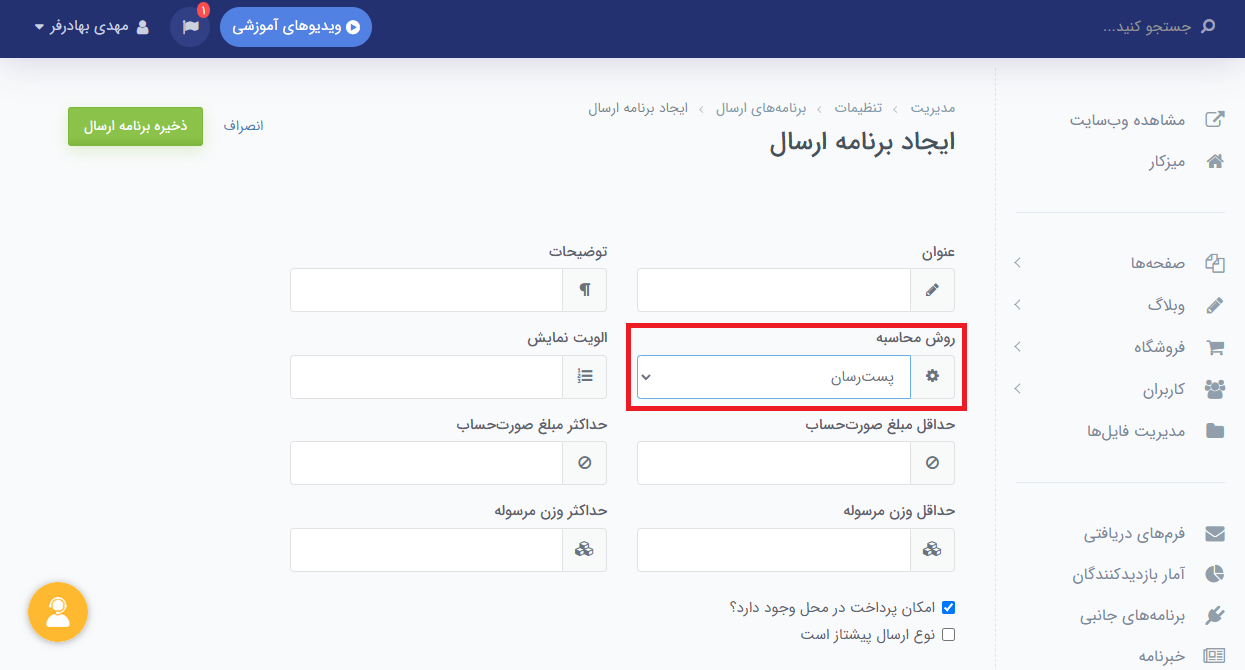This screenshot has height=670, width=1245.
Task: Enable the نوع ارسال پیشتاز است checkbox
Action: (948, 634)
